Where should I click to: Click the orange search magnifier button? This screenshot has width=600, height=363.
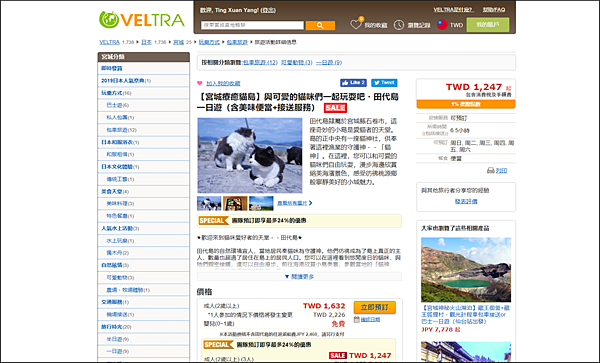click(x=320, y=25)
